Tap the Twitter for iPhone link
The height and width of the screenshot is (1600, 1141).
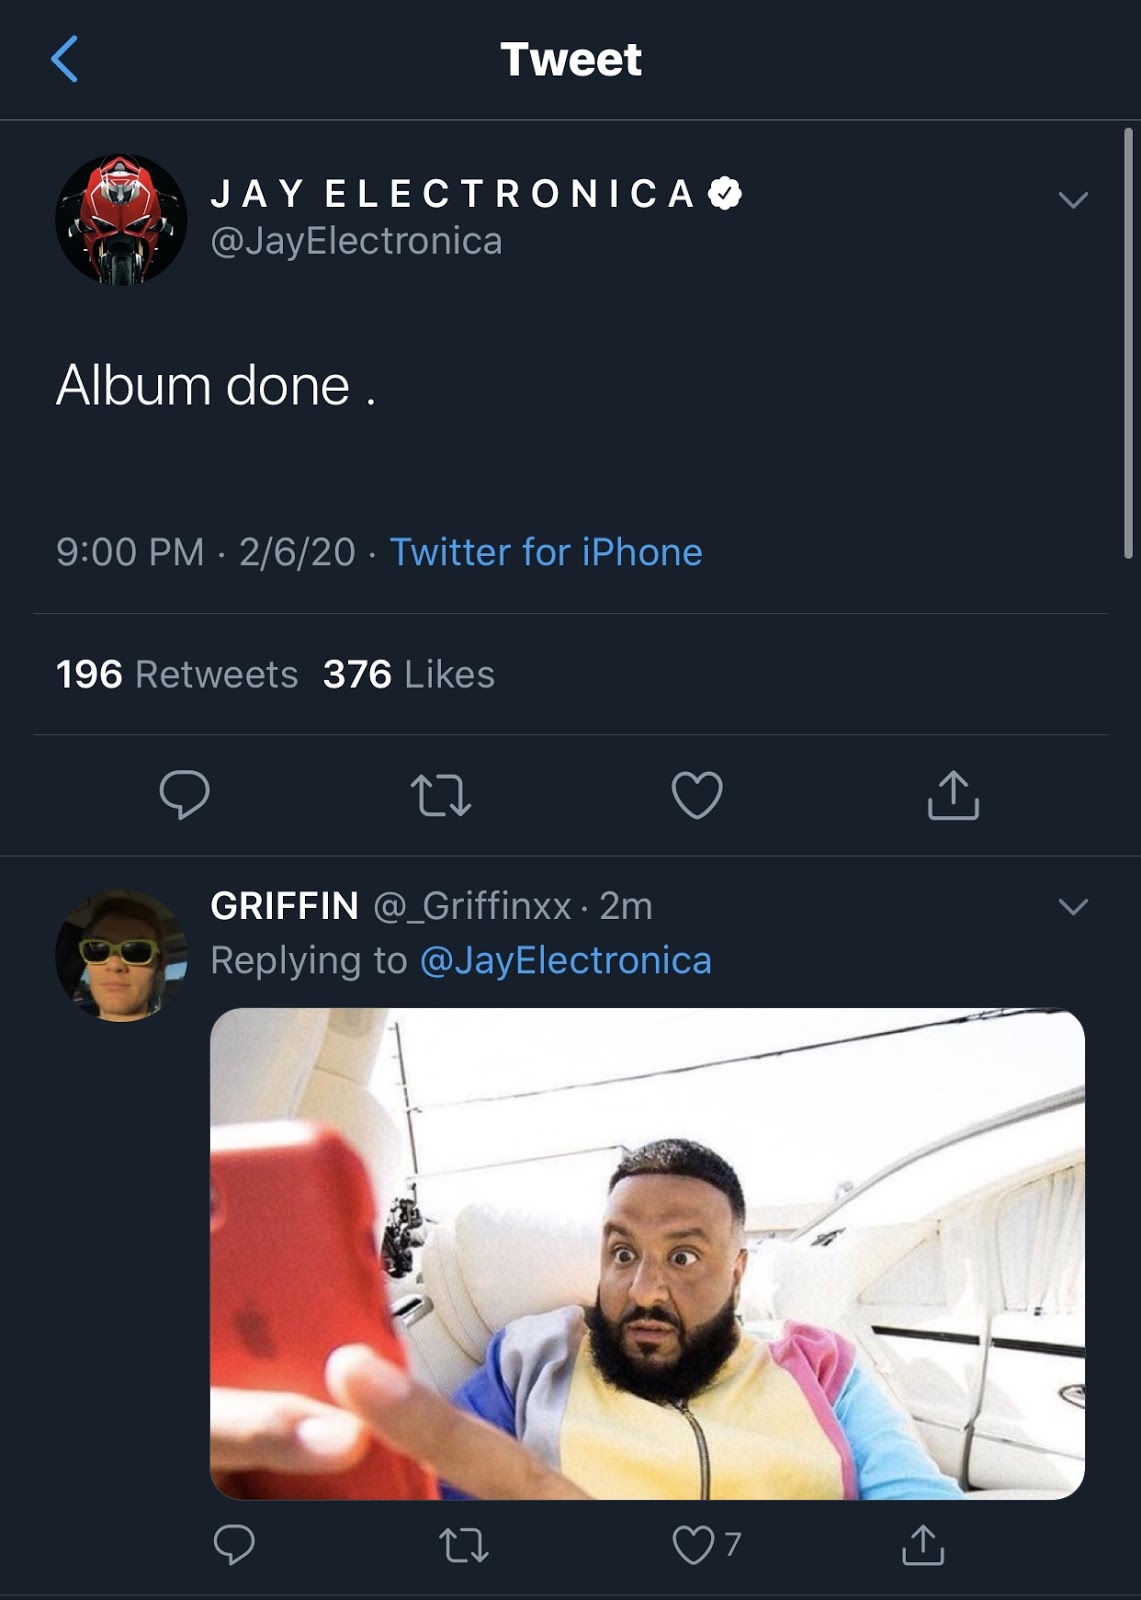(545, 552)
